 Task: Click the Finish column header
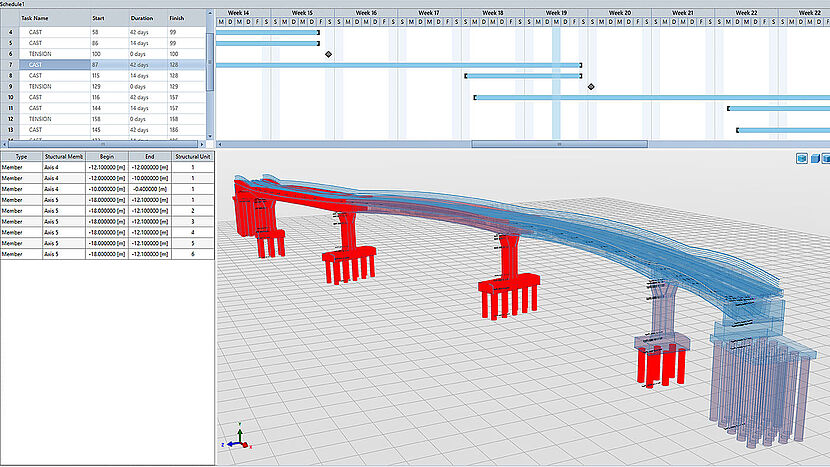tap(177, 17)
